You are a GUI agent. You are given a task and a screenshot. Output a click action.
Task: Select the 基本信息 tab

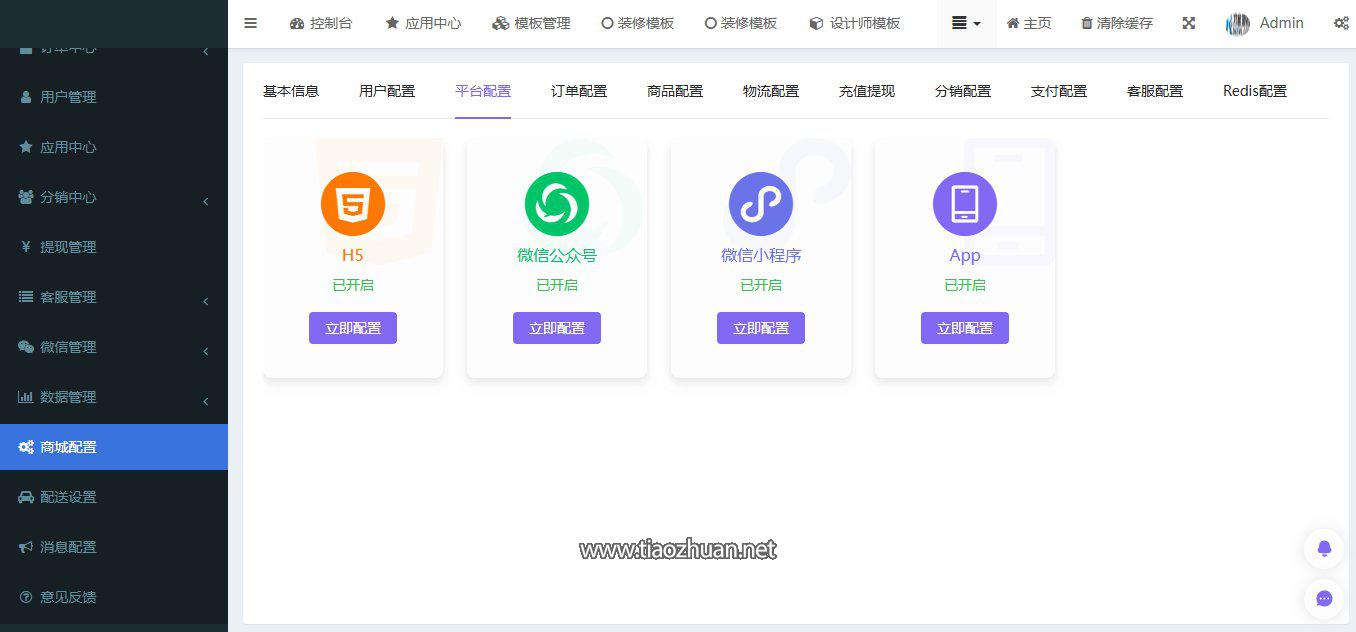[x=290, y=91]
